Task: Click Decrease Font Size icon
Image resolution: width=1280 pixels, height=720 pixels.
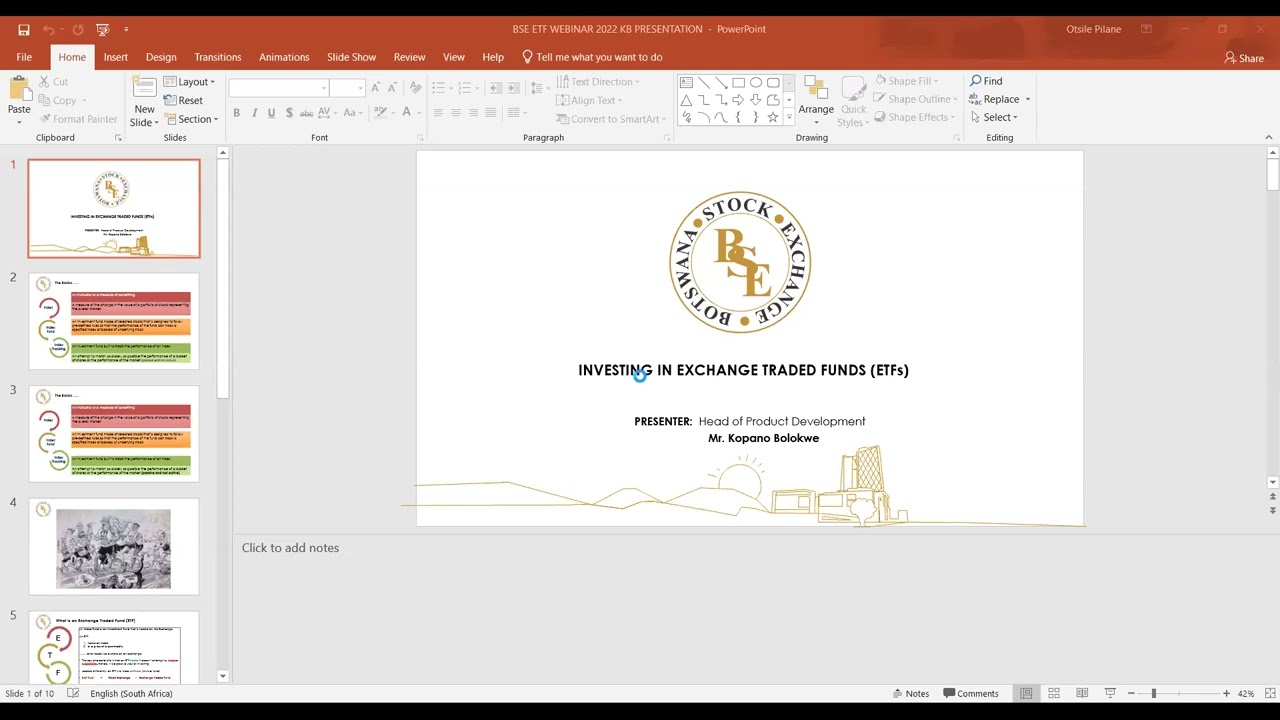Action: click(x=394, y=88)
